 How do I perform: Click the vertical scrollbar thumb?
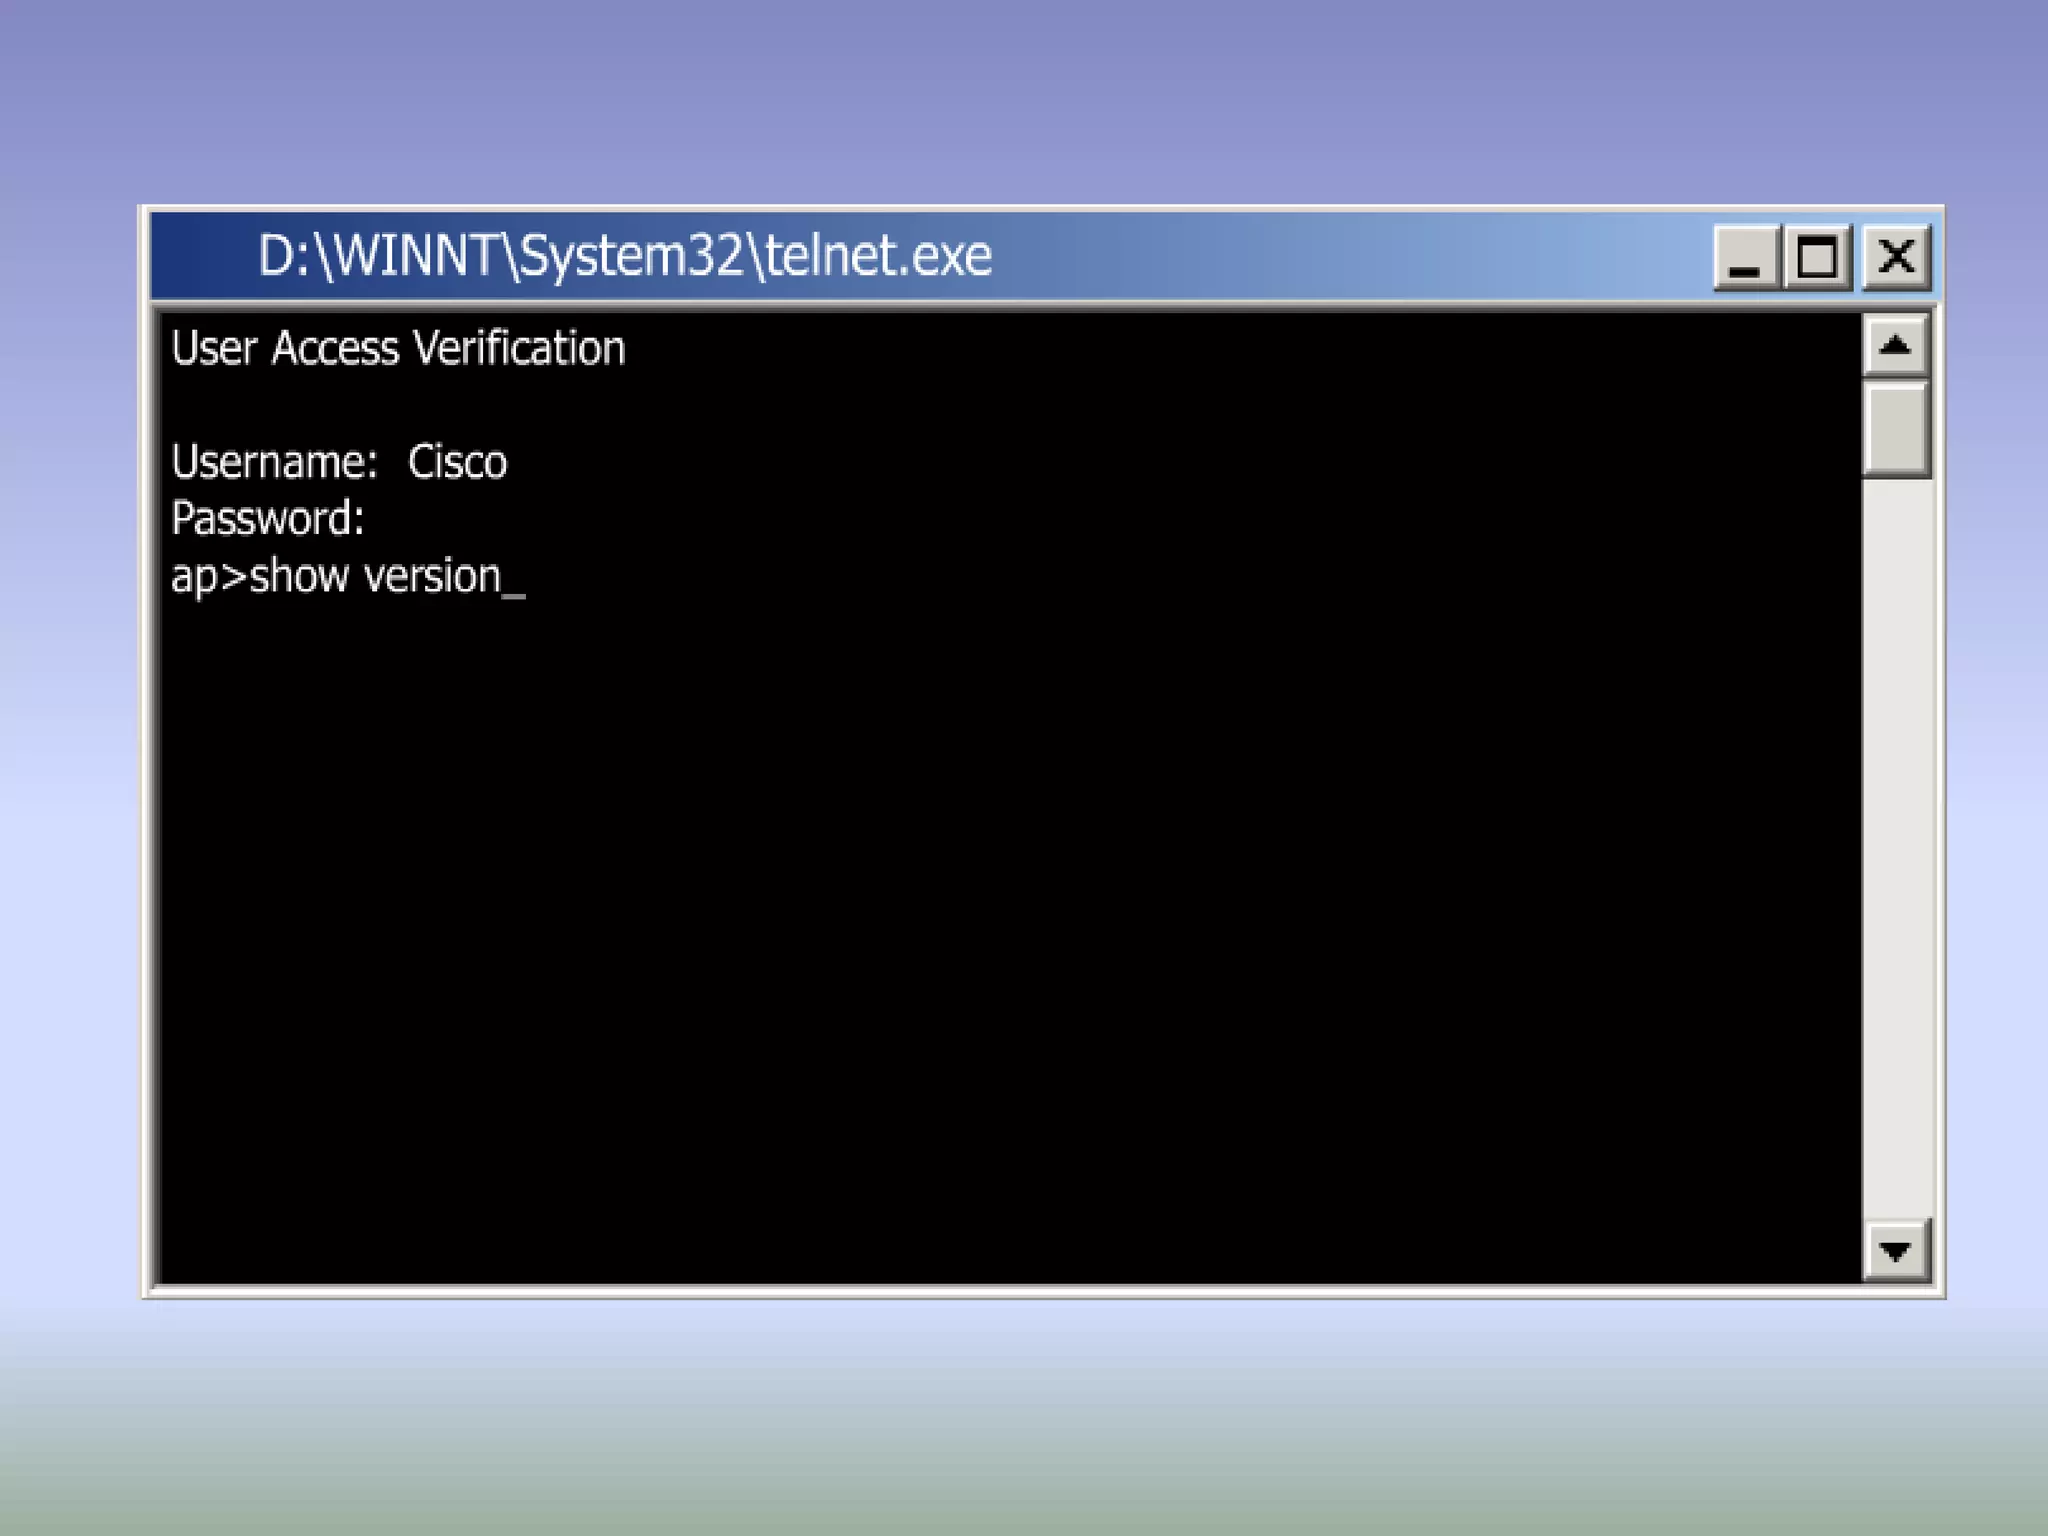point(1895,428)
